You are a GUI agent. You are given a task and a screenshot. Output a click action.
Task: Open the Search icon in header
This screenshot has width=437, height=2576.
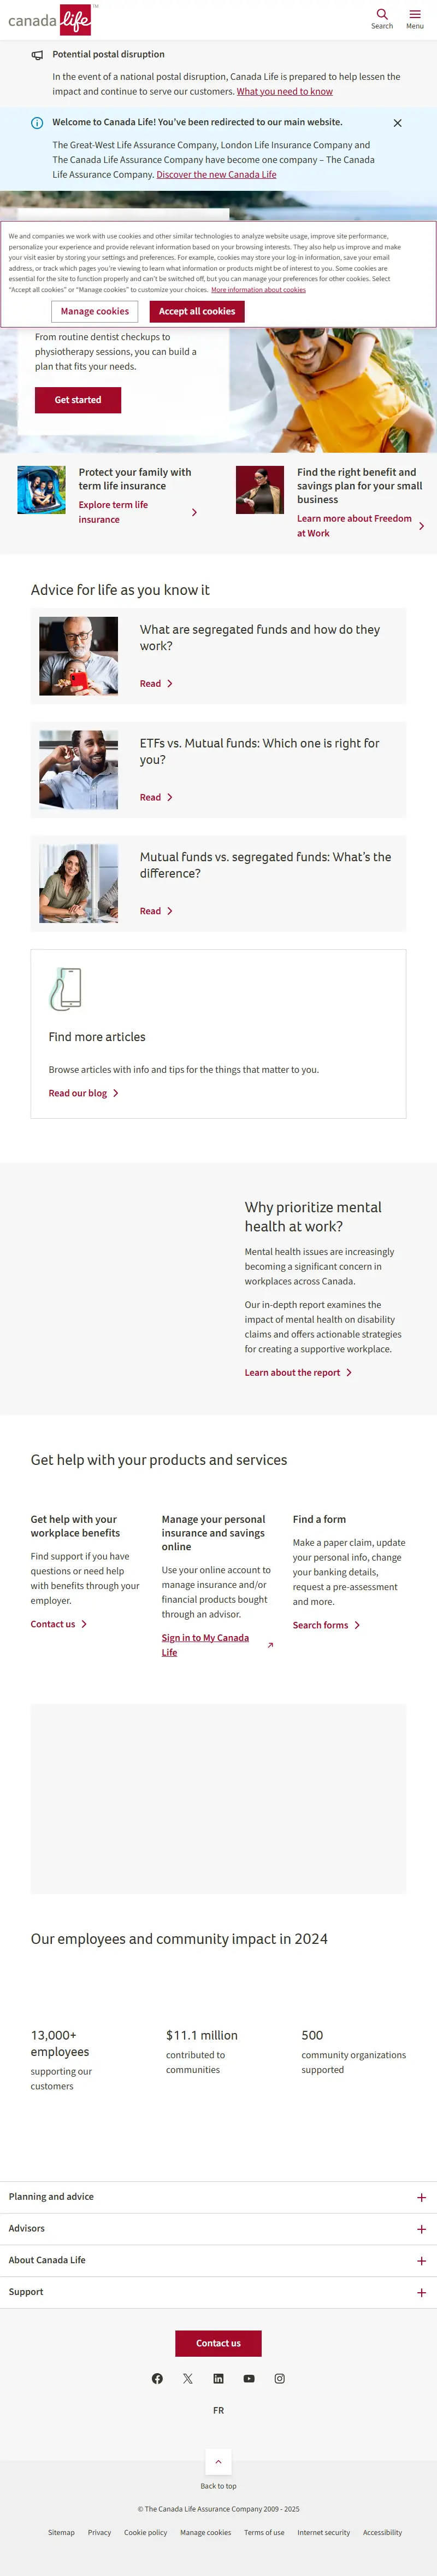click(382, 19)
